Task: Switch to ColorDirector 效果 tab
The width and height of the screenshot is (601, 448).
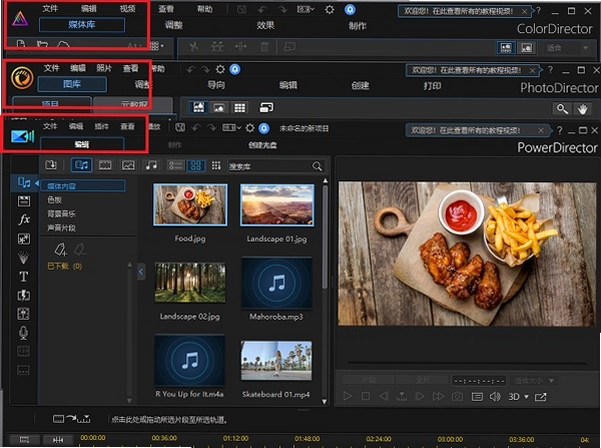Action: click(x=265, y=25)
